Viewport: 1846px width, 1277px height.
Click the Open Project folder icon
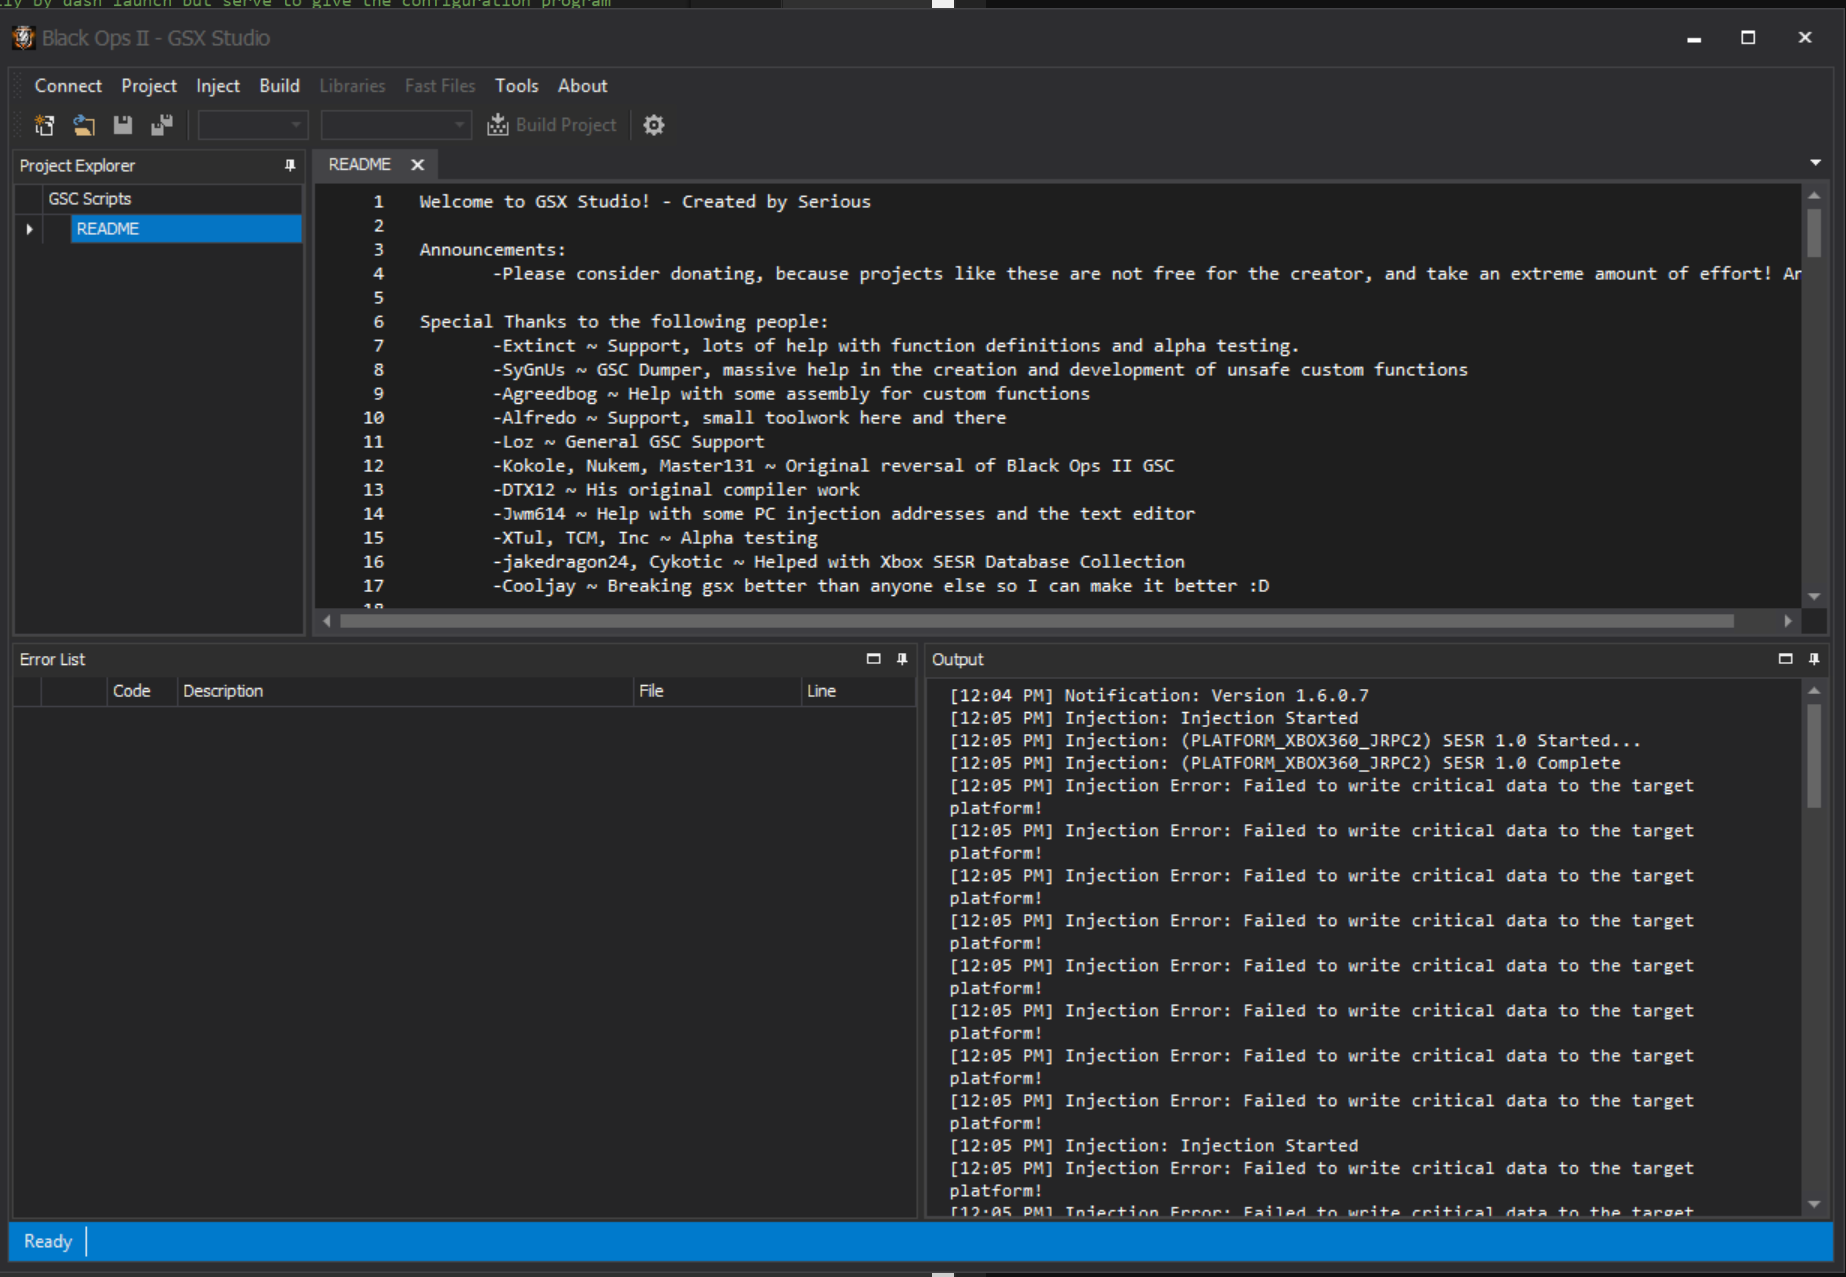pos(84,125)
